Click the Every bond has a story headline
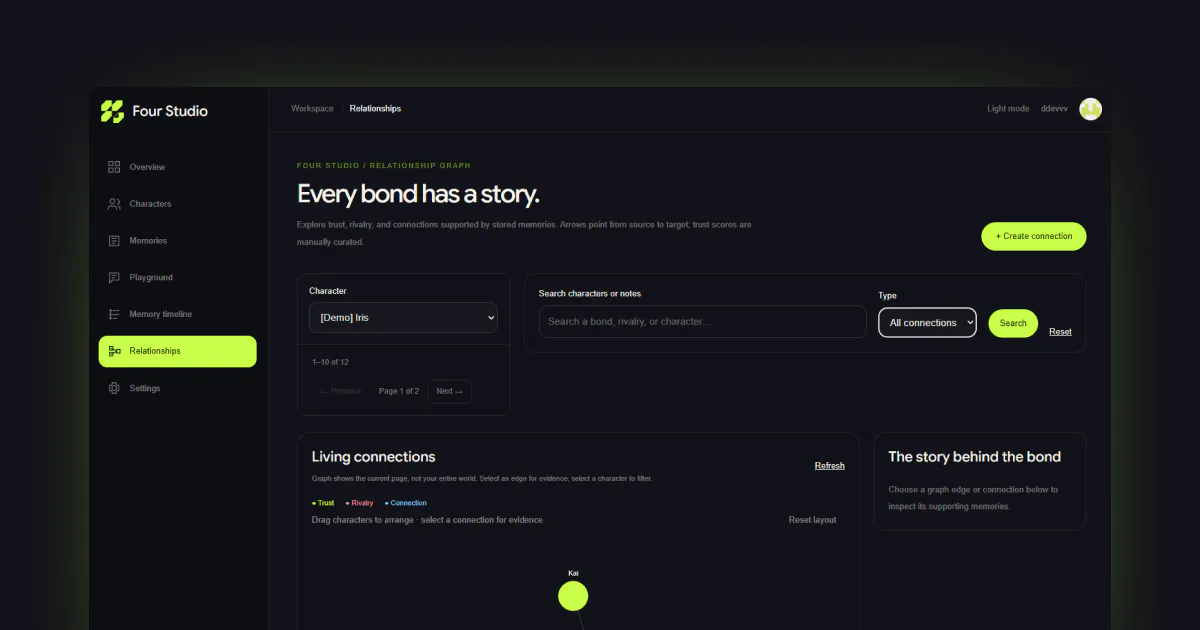The width and height of the screenshot is (1200, 630). coord(418,194)
